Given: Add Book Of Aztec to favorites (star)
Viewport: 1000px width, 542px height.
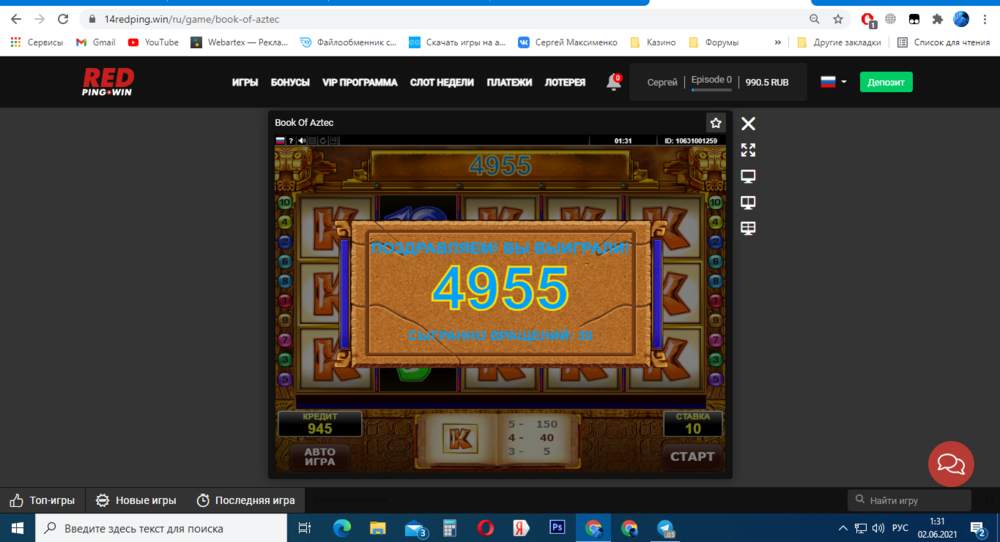Looking at the screenshot, I should click(x=715, y=123).
